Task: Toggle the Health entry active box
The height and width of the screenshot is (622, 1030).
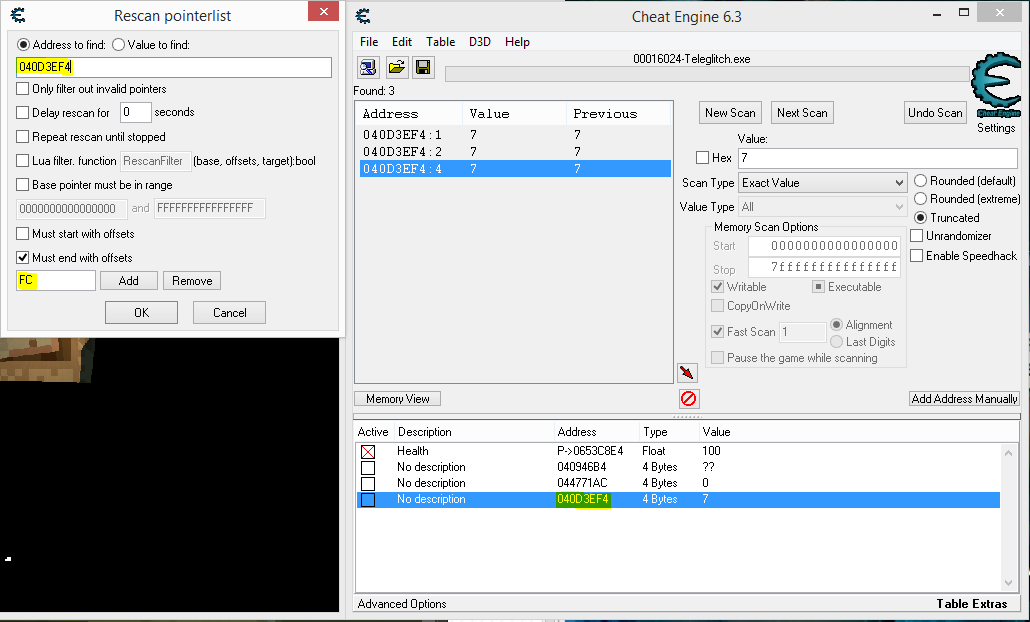Action: [368, 451]
